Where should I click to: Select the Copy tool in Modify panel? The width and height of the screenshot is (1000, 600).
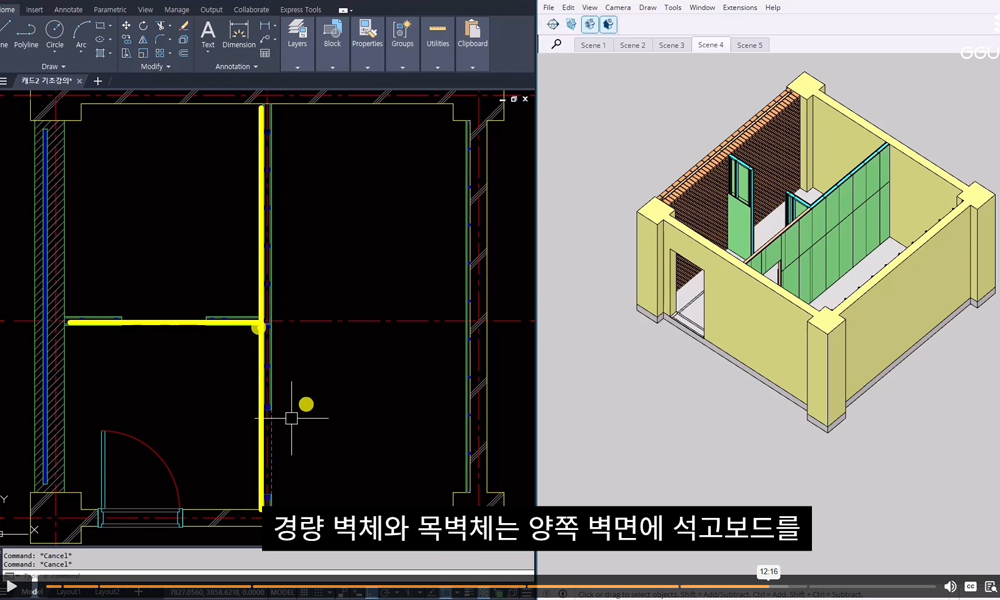coord(126,40)
